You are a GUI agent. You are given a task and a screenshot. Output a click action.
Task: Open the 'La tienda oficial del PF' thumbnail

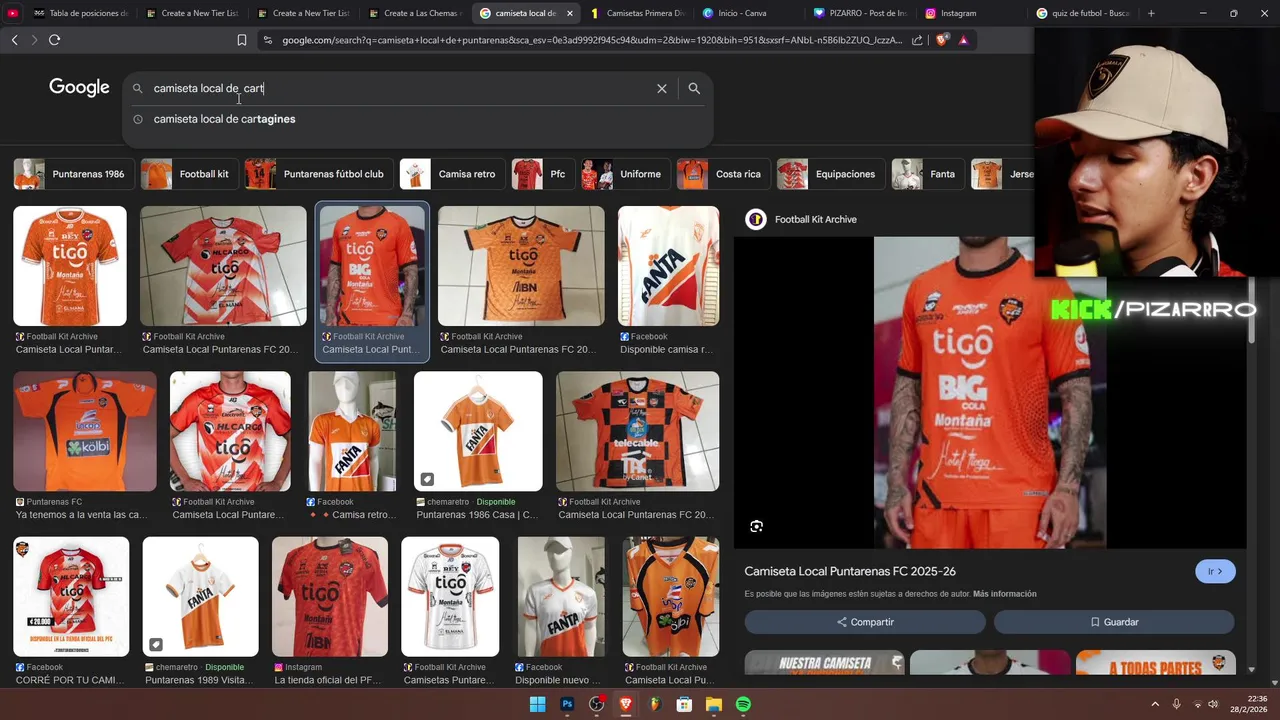pos(329,596)
